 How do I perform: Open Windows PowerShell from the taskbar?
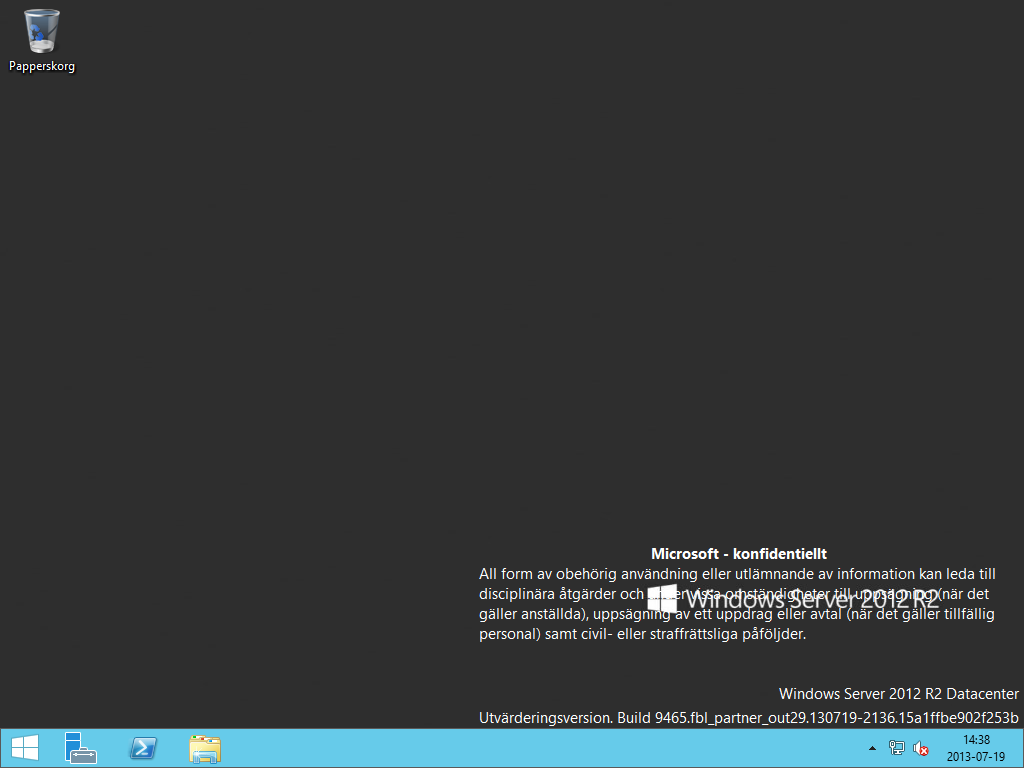tap(143, 748)
